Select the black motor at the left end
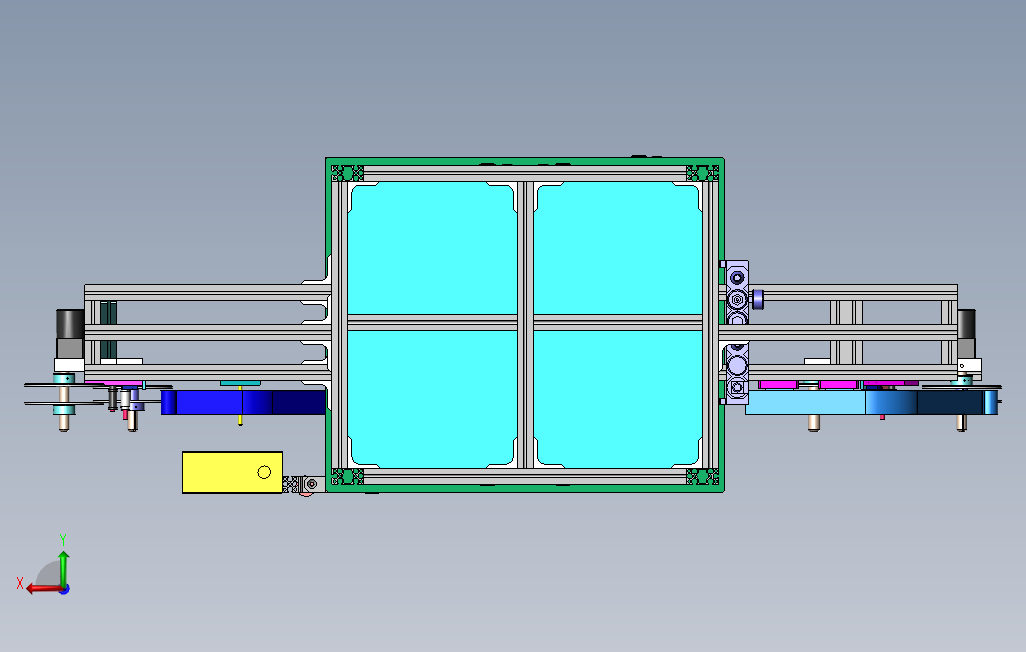This screenshot has width=1026, height=652. [x=69, y=325]
